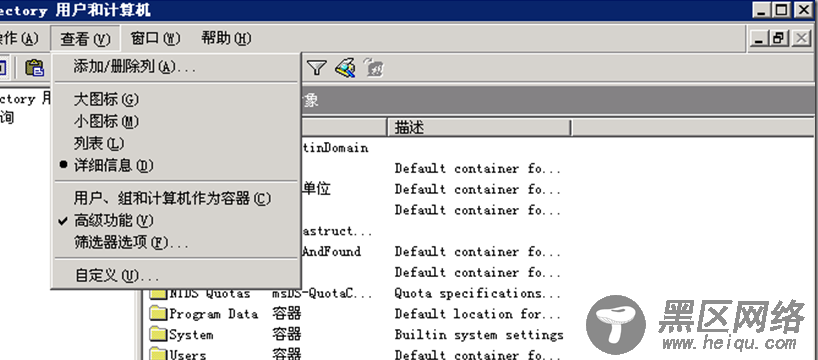Image resolution: width=818 pixels, height=360 pixels.
Task: Minimize the inner MMC child window
Action: pos(760,39)
